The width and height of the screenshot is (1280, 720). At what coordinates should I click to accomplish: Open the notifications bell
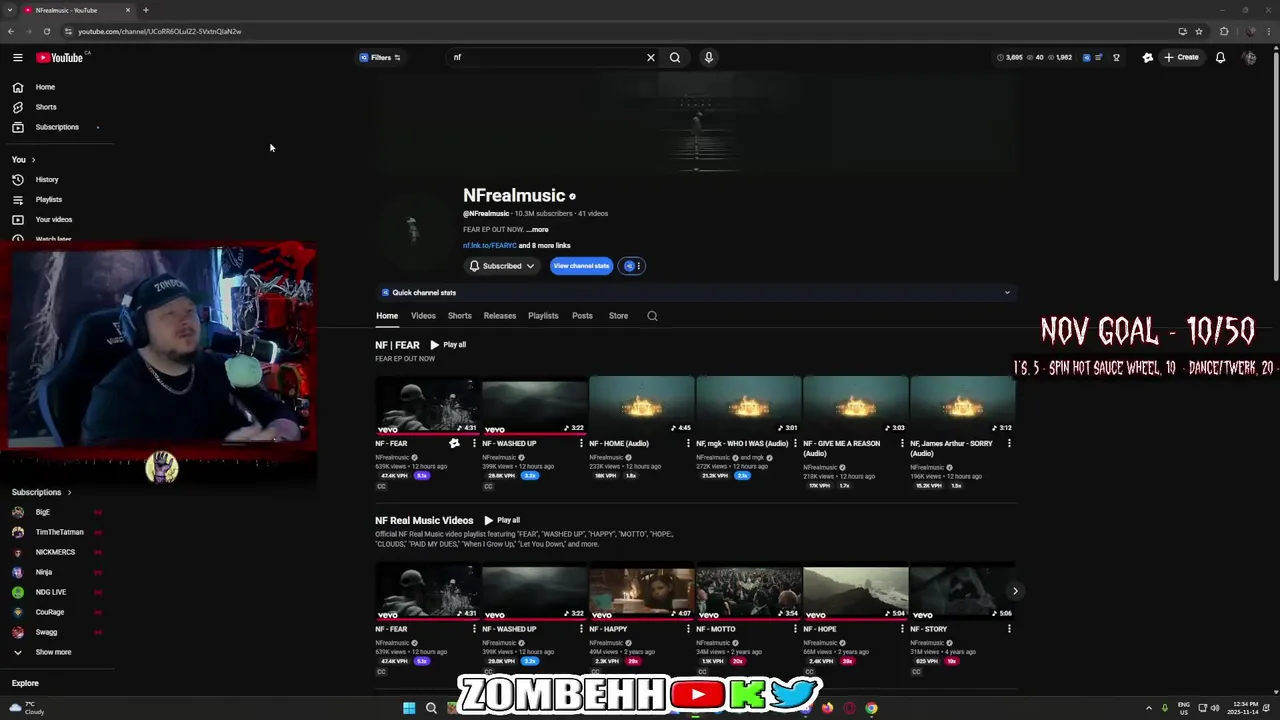coord(1220,57)
